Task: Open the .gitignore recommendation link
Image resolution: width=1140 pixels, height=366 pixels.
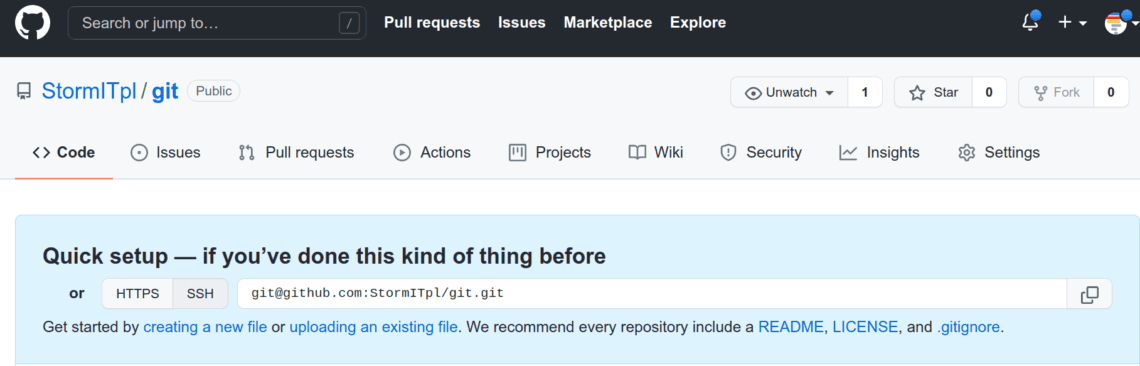Action: point(969,327)
